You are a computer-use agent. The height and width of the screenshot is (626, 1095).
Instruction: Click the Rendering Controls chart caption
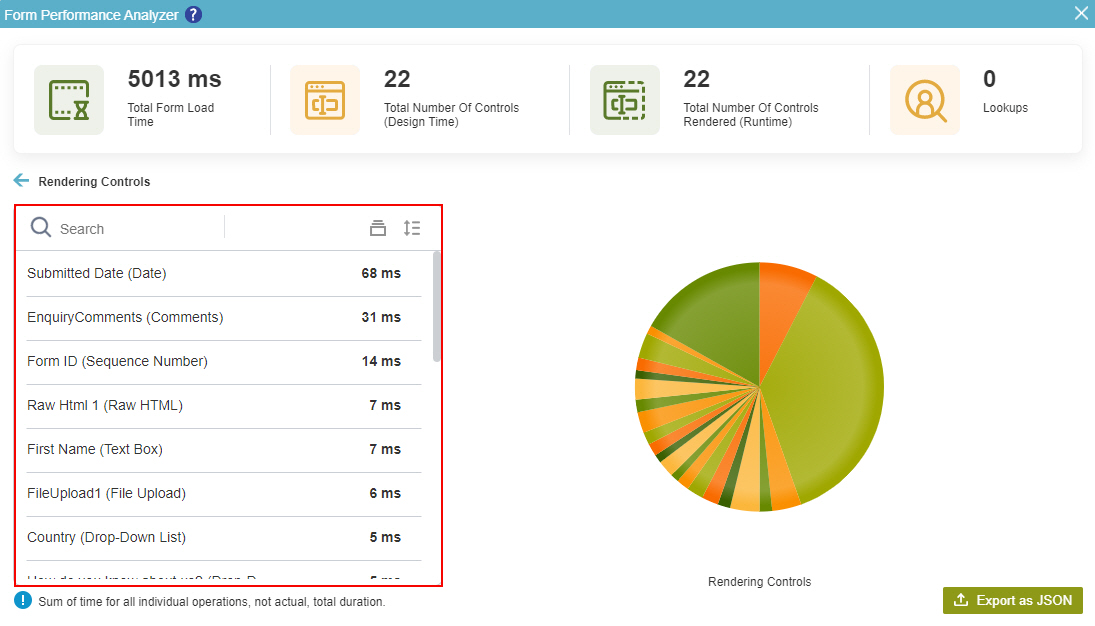tap(760, 582)
